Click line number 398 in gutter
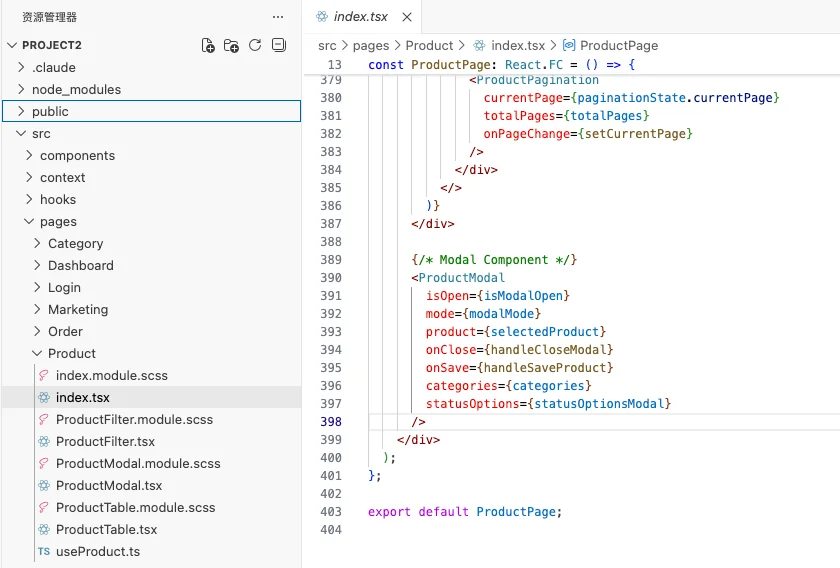 coord(330,422)
